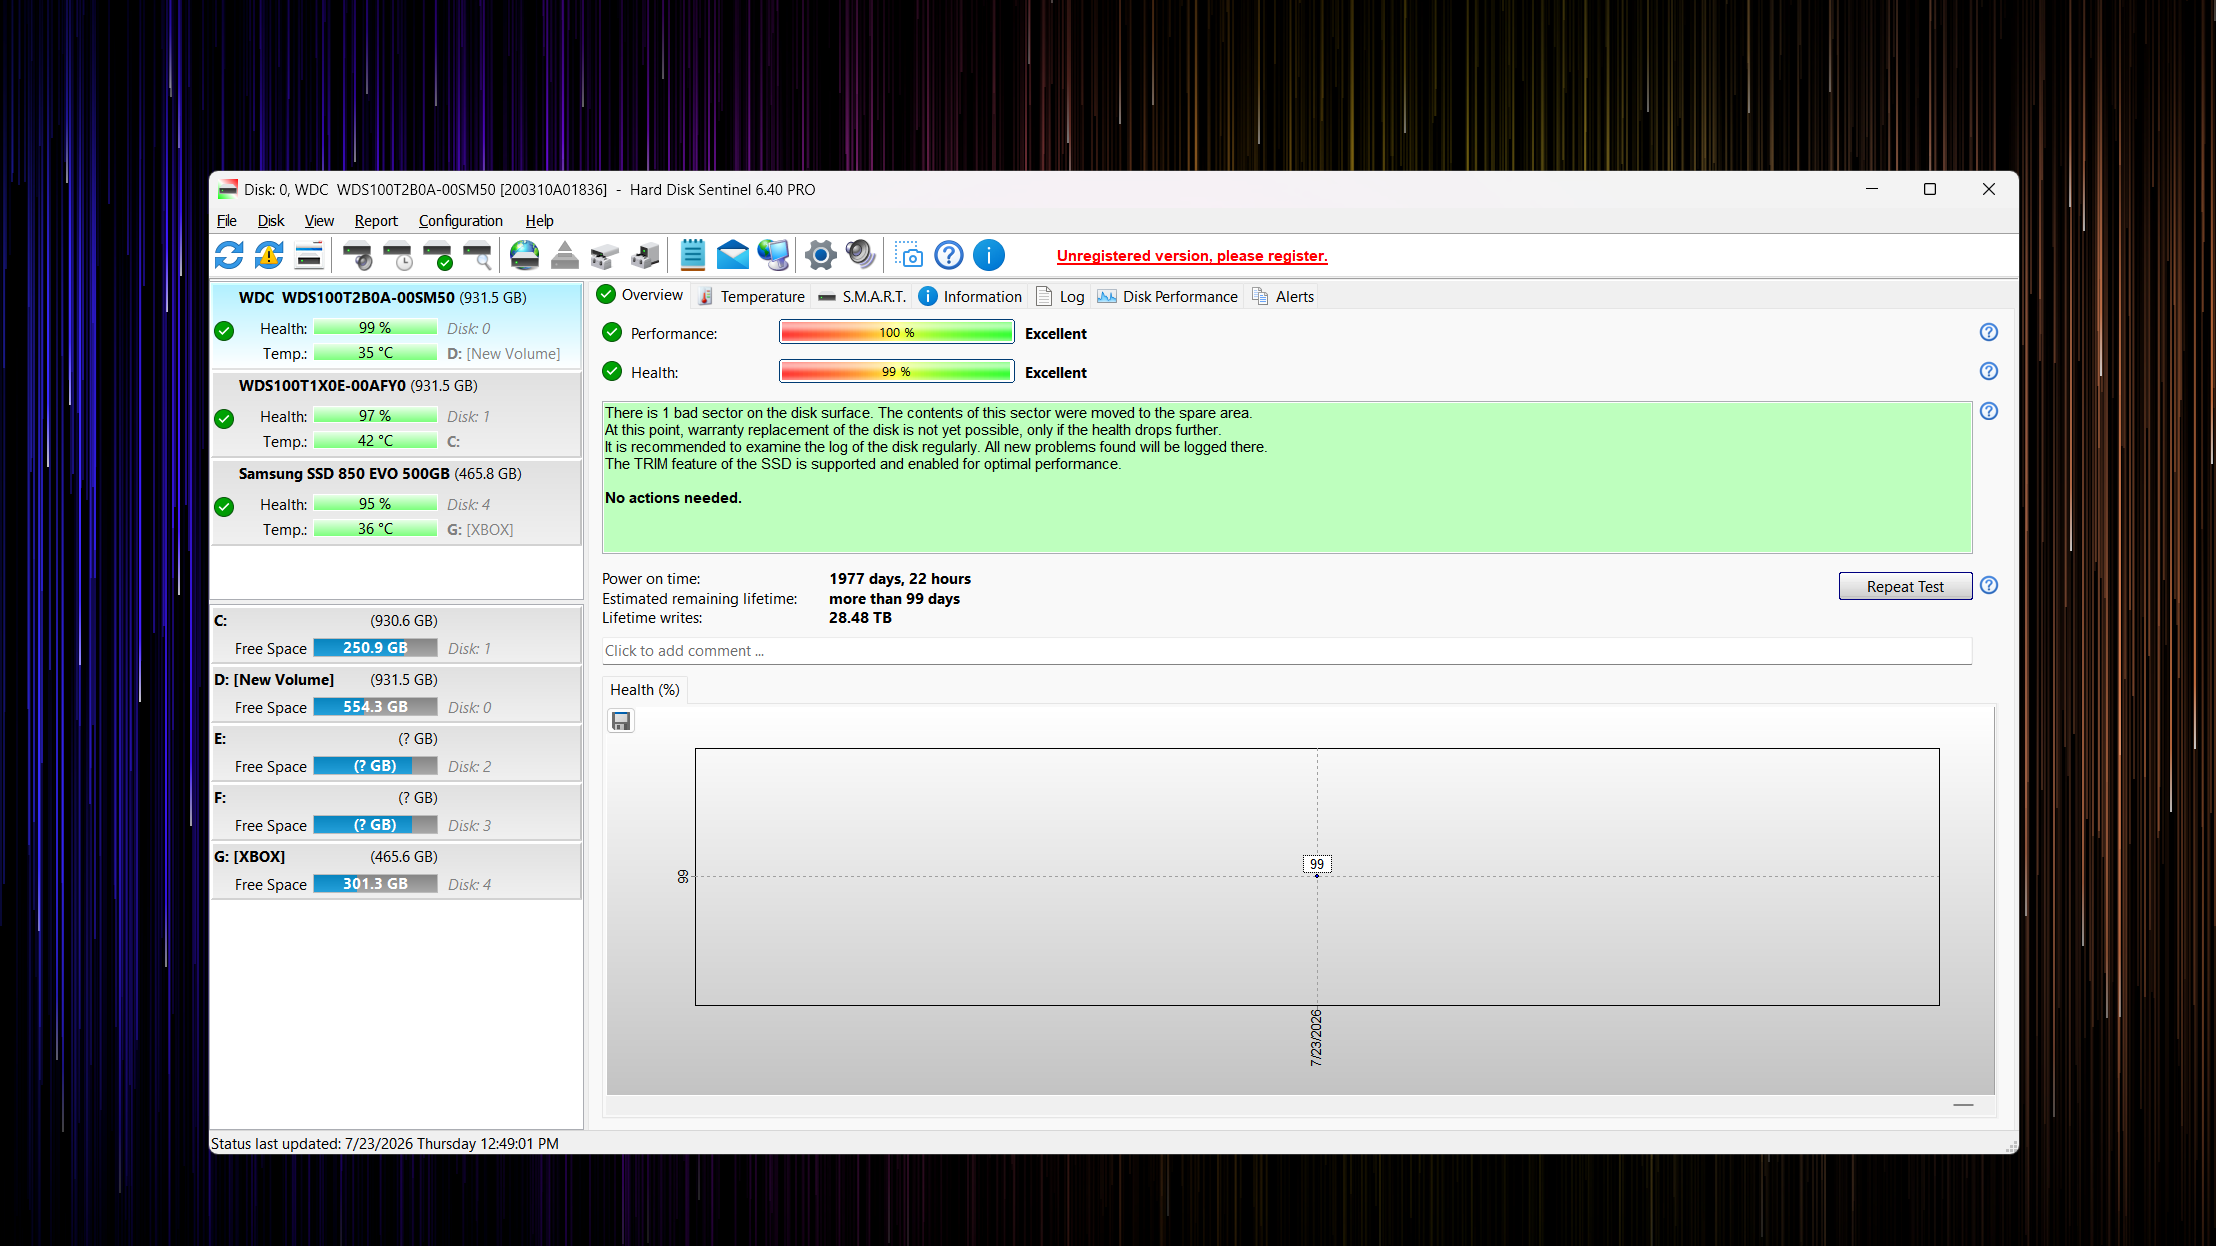2216x1246 pixels.
Task: Click the globe disk icon
Action: pos(524,255)
